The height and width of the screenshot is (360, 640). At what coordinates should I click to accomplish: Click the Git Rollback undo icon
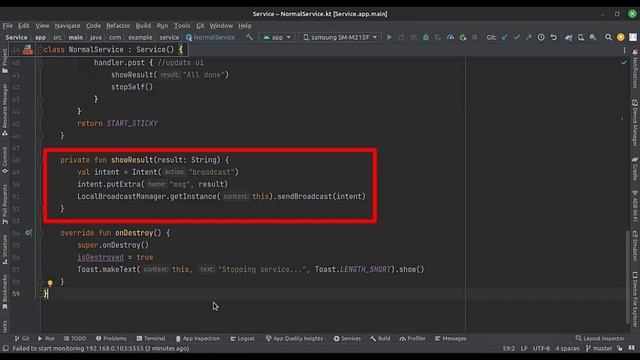coord(553,37)
